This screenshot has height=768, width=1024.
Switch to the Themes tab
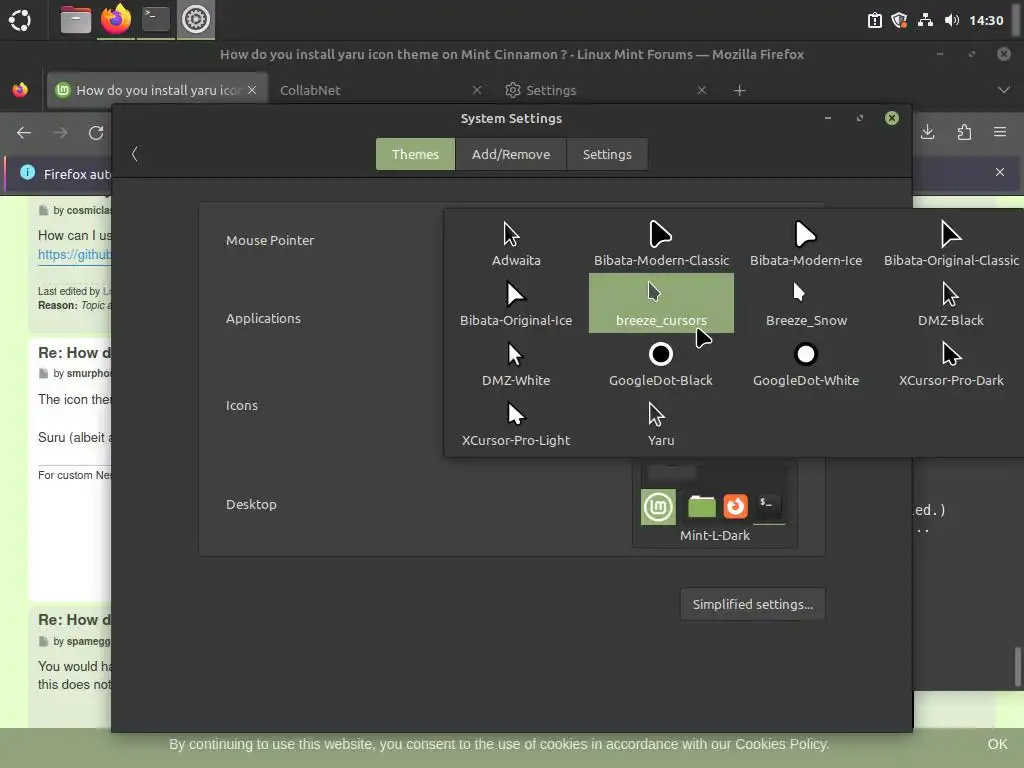point(415,154)
